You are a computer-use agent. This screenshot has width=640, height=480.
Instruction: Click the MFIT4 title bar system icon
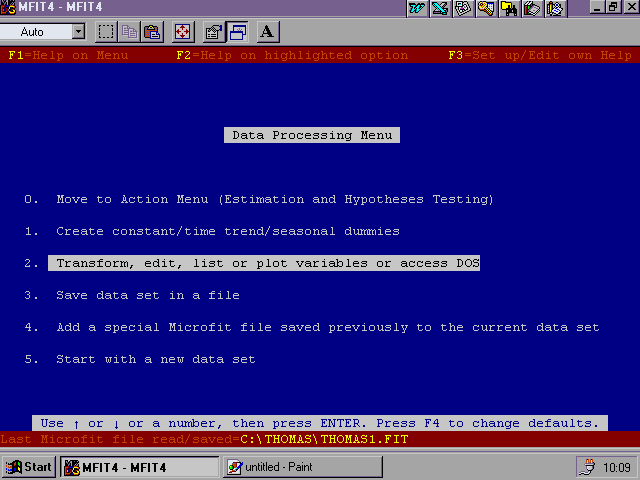click(8, 7)
